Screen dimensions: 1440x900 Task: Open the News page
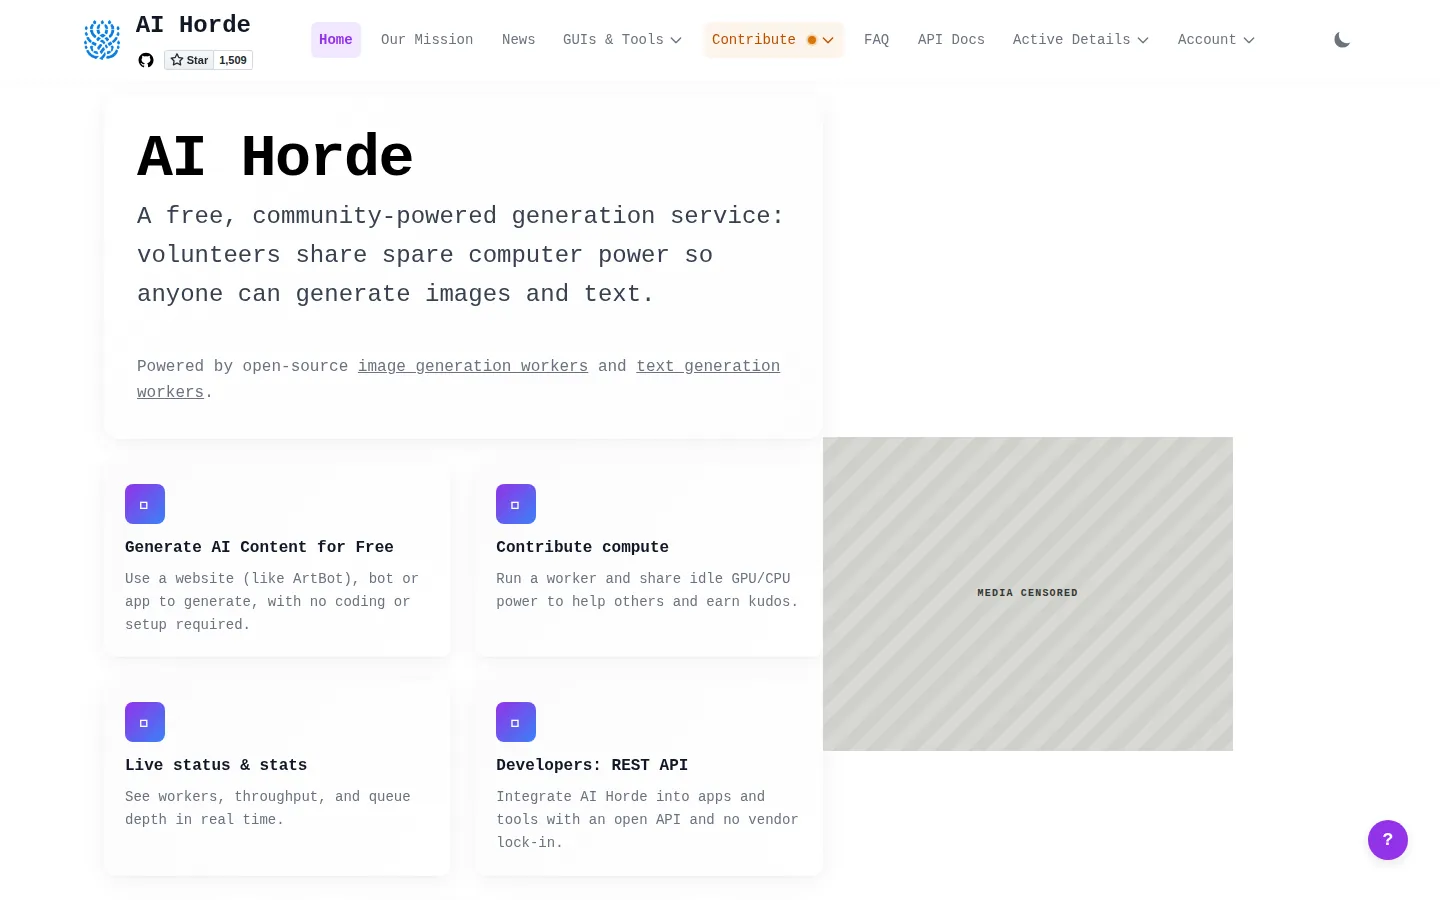518,40
